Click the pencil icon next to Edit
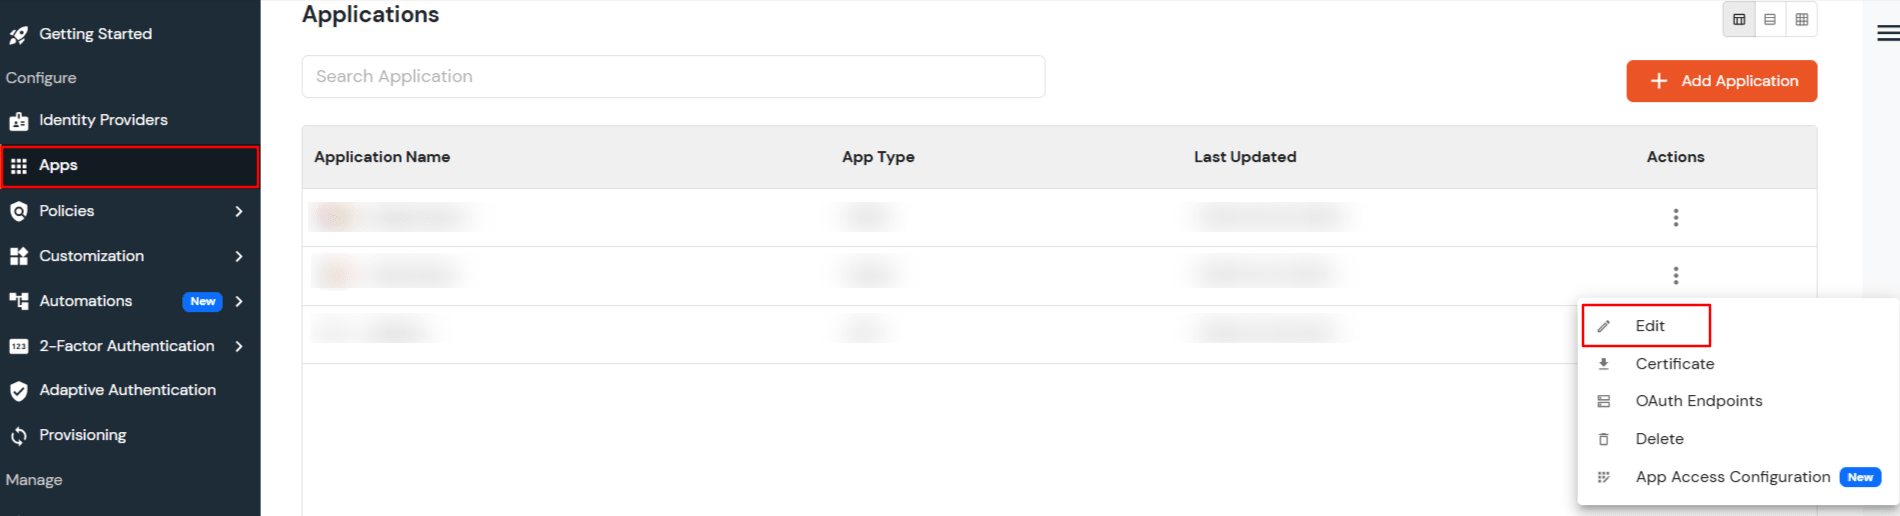 pyautogui.click(x=1604, y=327)
